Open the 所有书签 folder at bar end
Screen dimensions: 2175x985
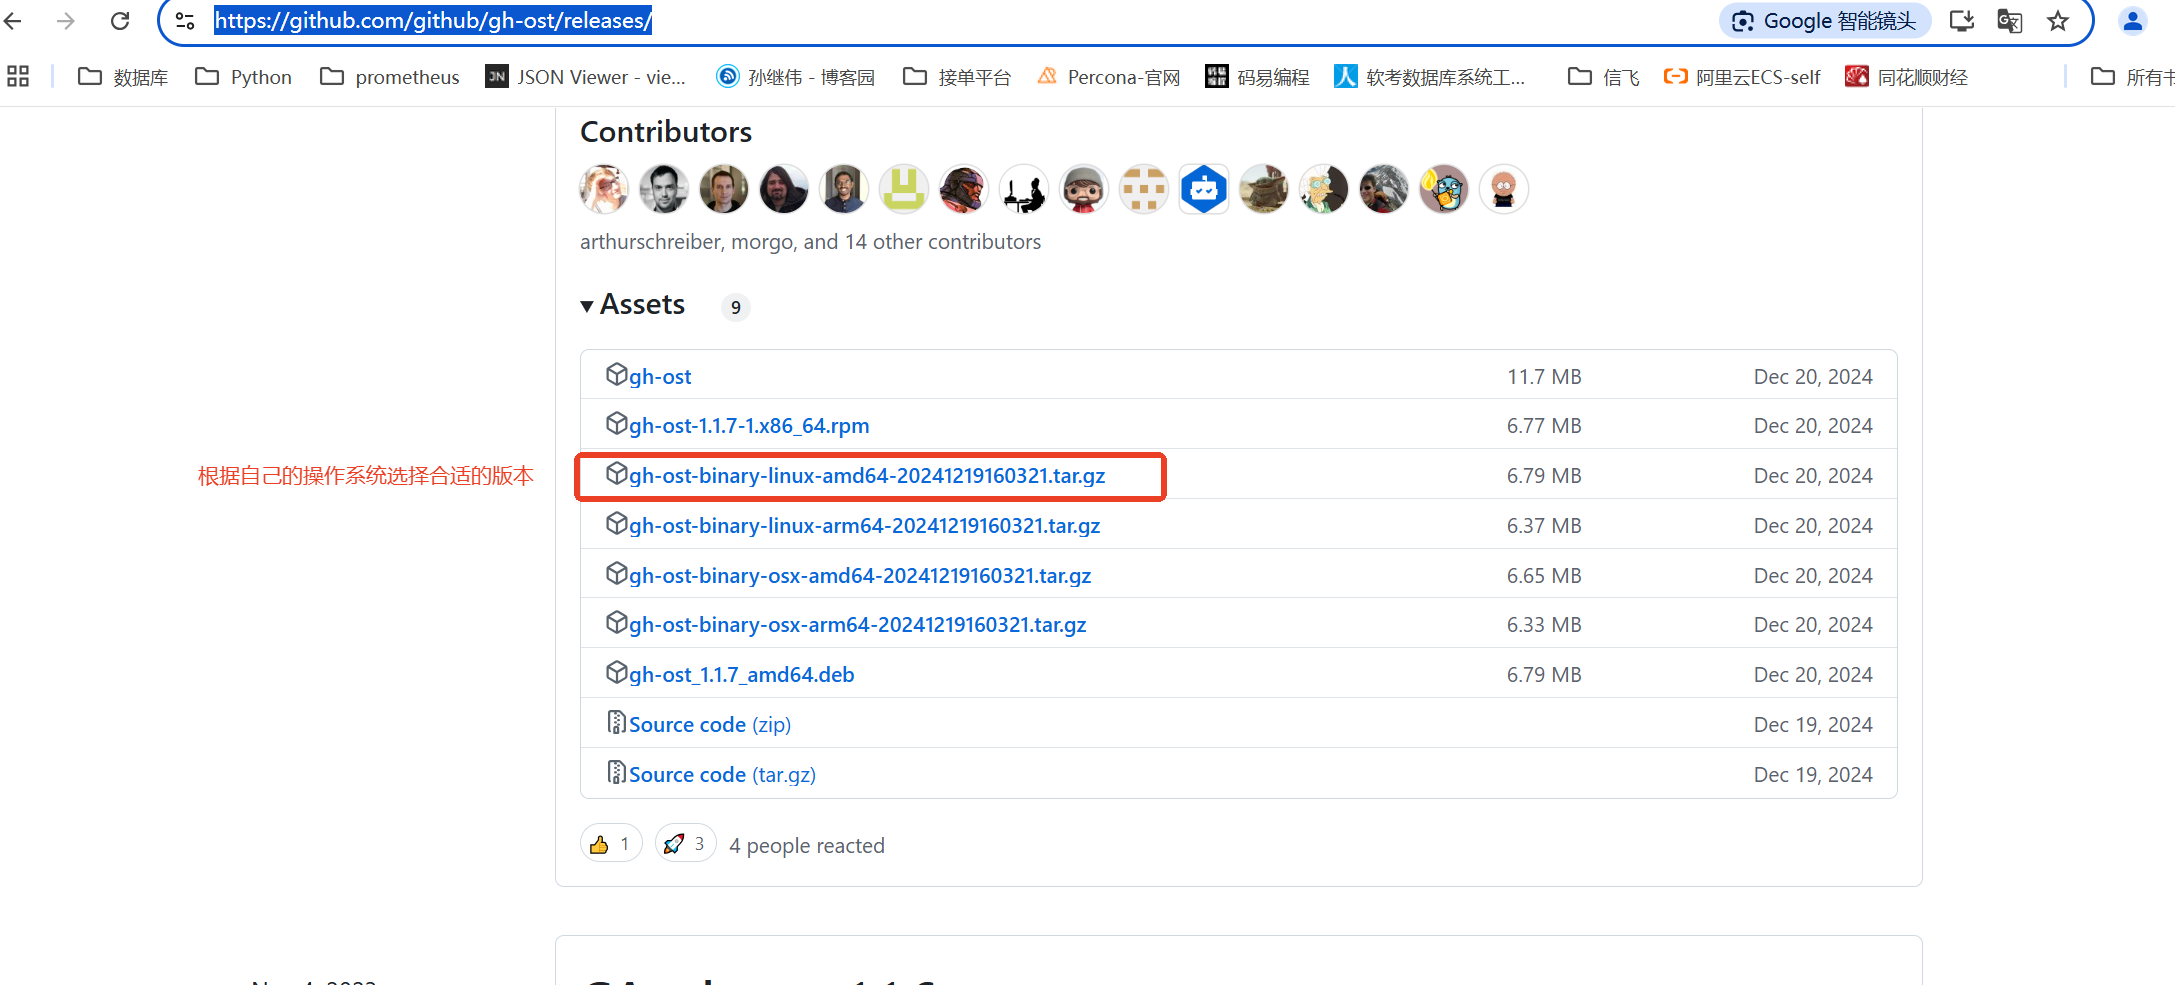pos(2132,77)
